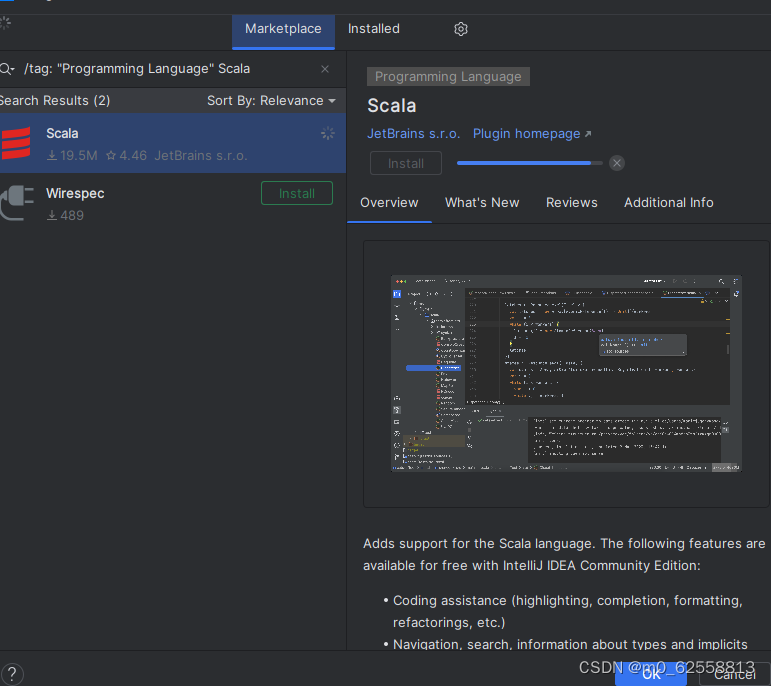
Task: Click the Scala plugin screenshot preview
Action: point(566,373)
